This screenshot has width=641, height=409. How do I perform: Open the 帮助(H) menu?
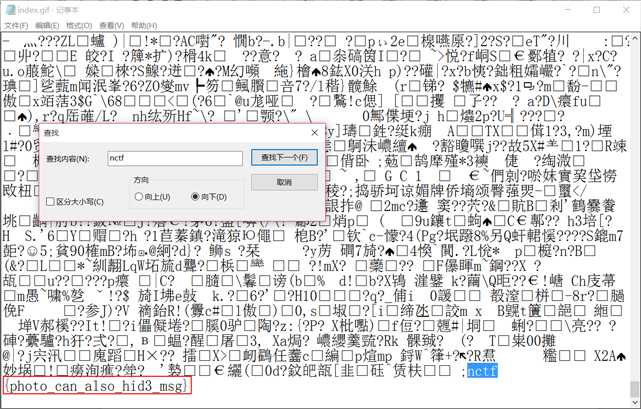144,25
